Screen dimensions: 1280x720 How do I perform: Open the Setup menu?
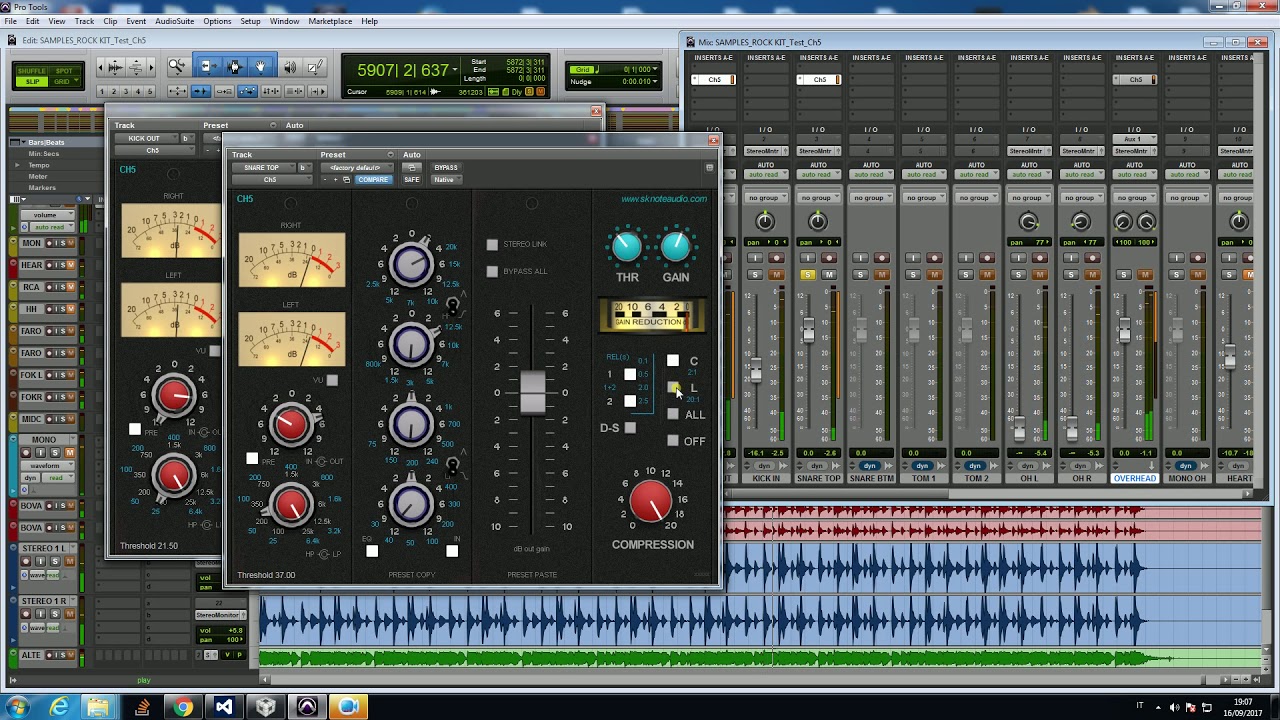pyautogui.click(x=250, y=21)
